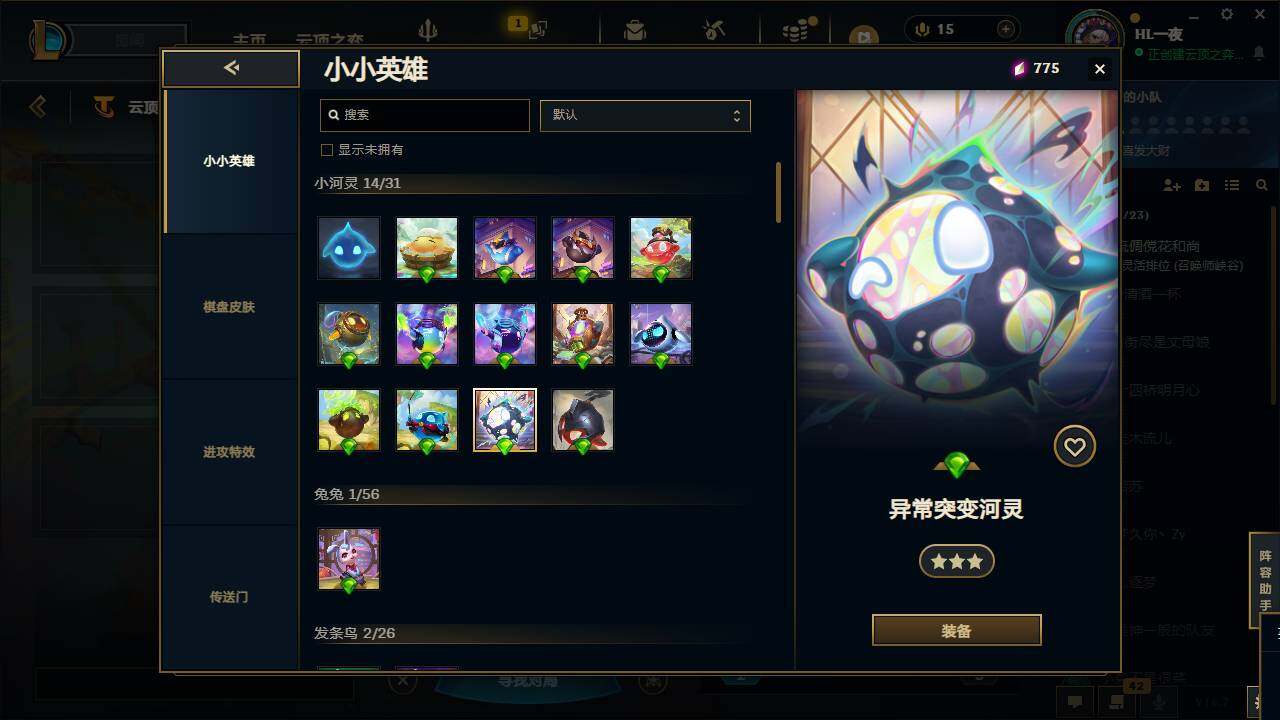The height and width of the screenshot is (720, 1280).
Task: Select the red hooded river sprite icon
Action: [x=583, y=420]
